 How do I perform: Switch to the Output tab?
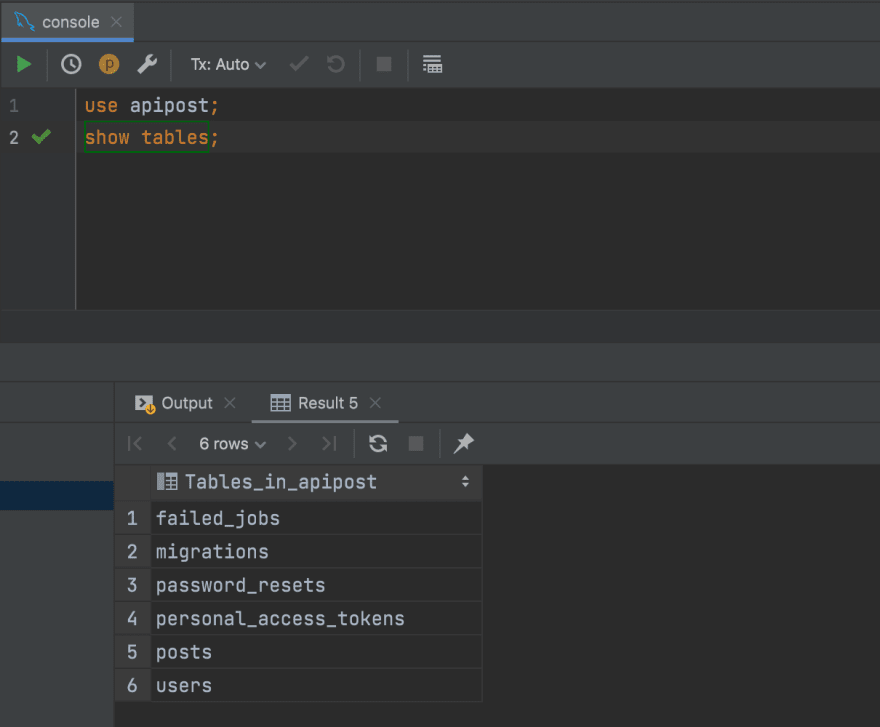[x=187, y=402]
